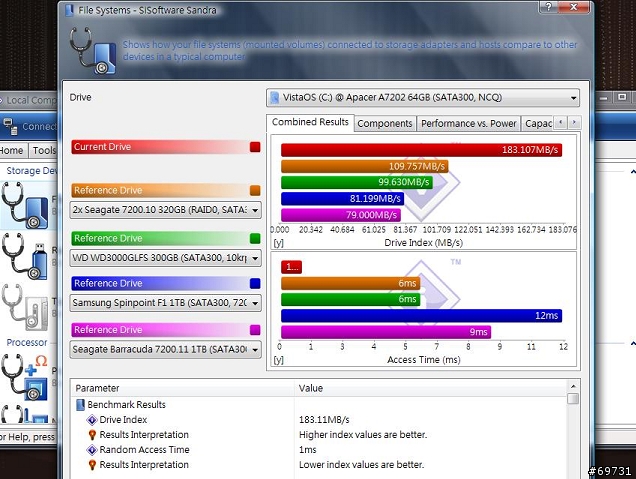Open the Components tab
Image resolution: width=636 pixels, height=479 pixels.
tap(385, 123)
